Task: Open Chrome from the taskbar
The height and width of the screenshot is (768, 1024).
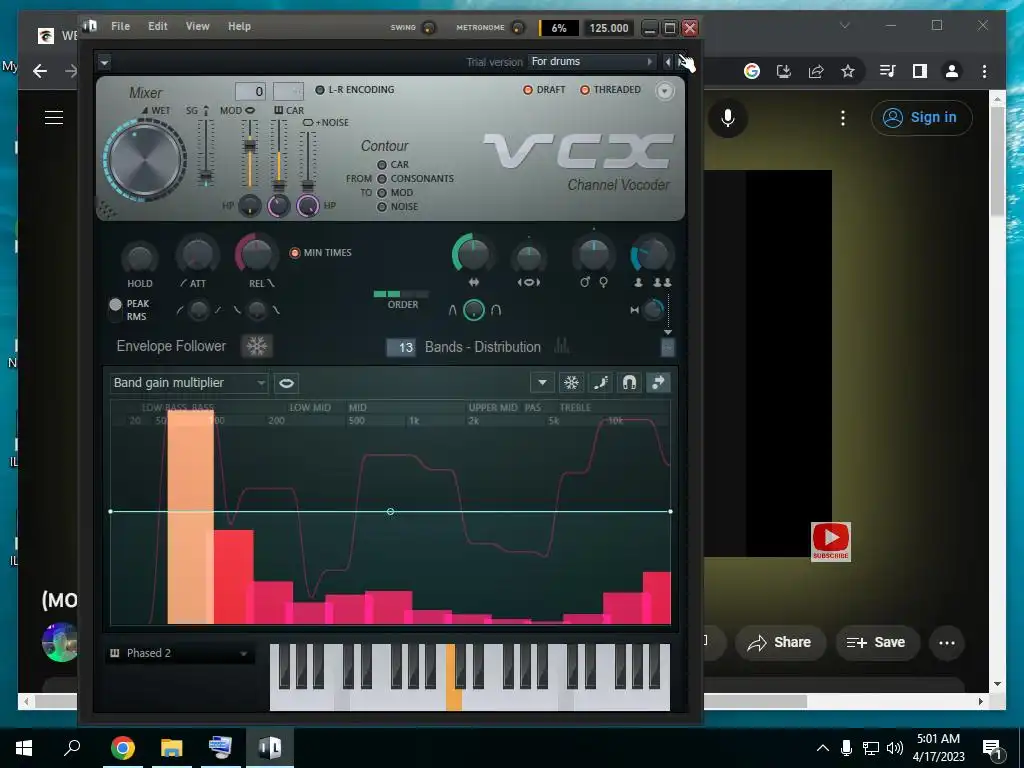Action: coord(122,747)
